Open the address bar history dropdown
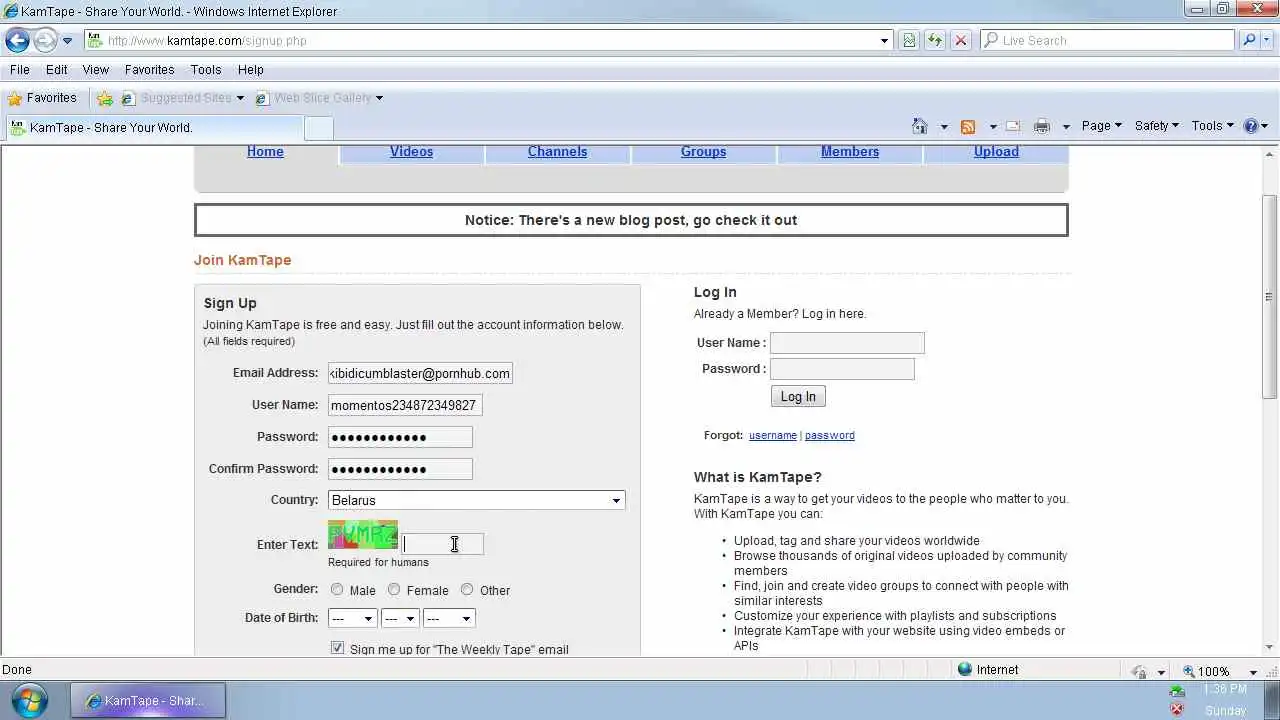Image resolution: width=1280 pixels, height=720 pixels. (x=884, y=41)
